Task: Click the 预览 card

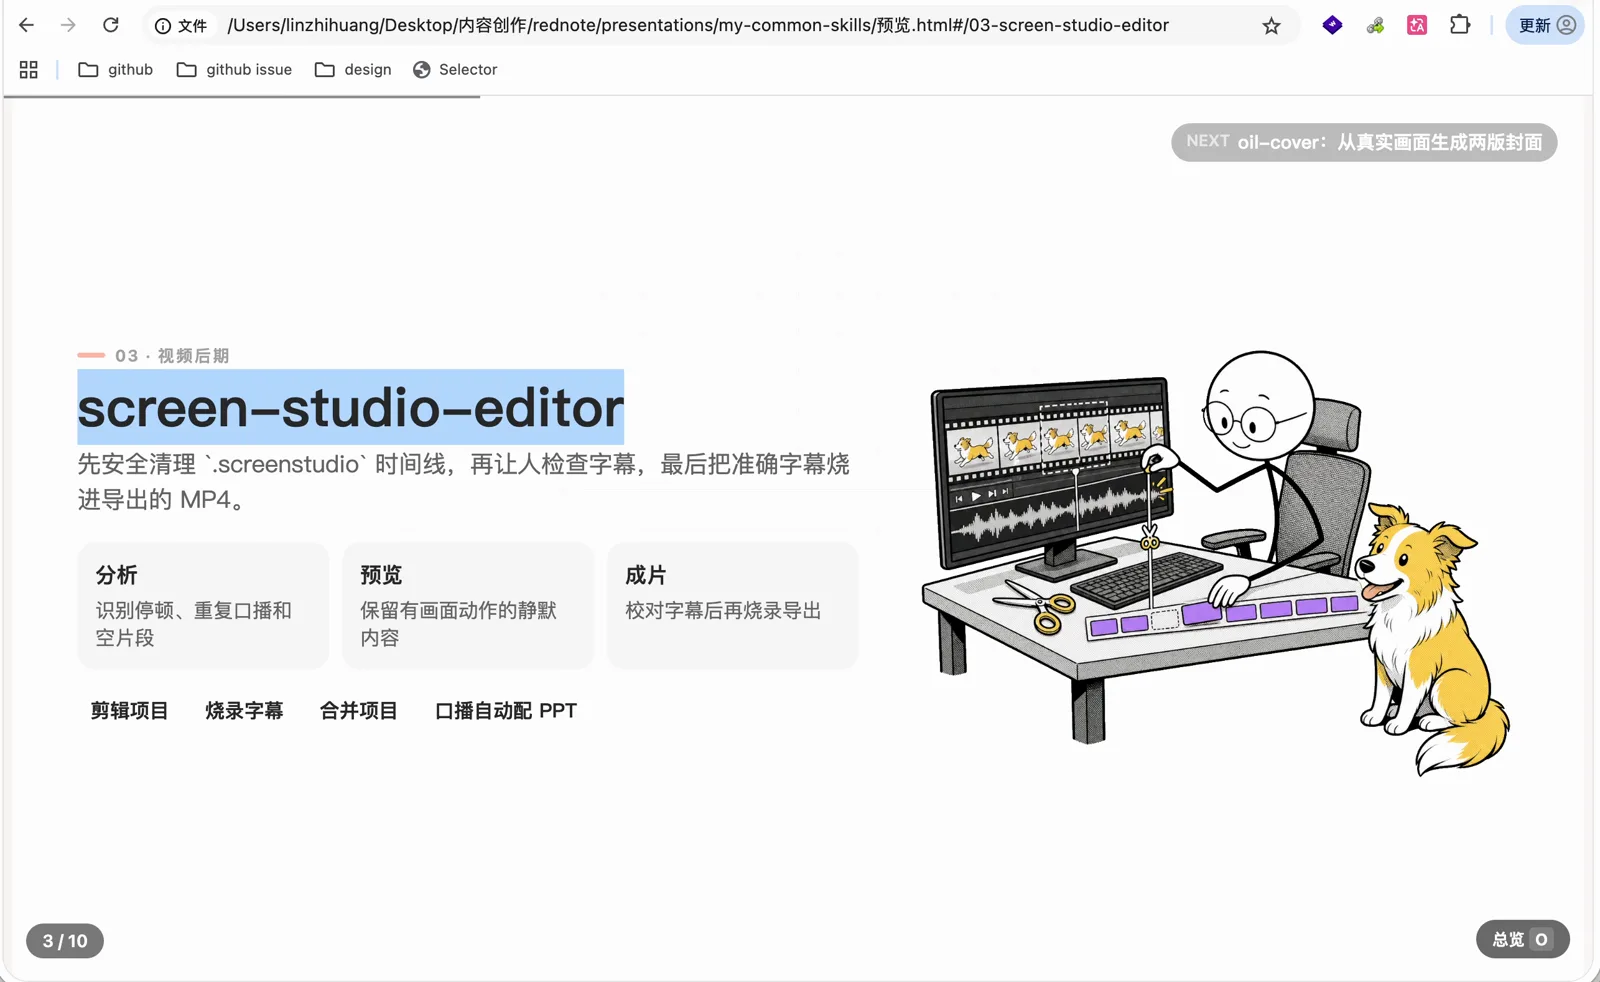Action: pyautogui.click(x=468, y=606)
